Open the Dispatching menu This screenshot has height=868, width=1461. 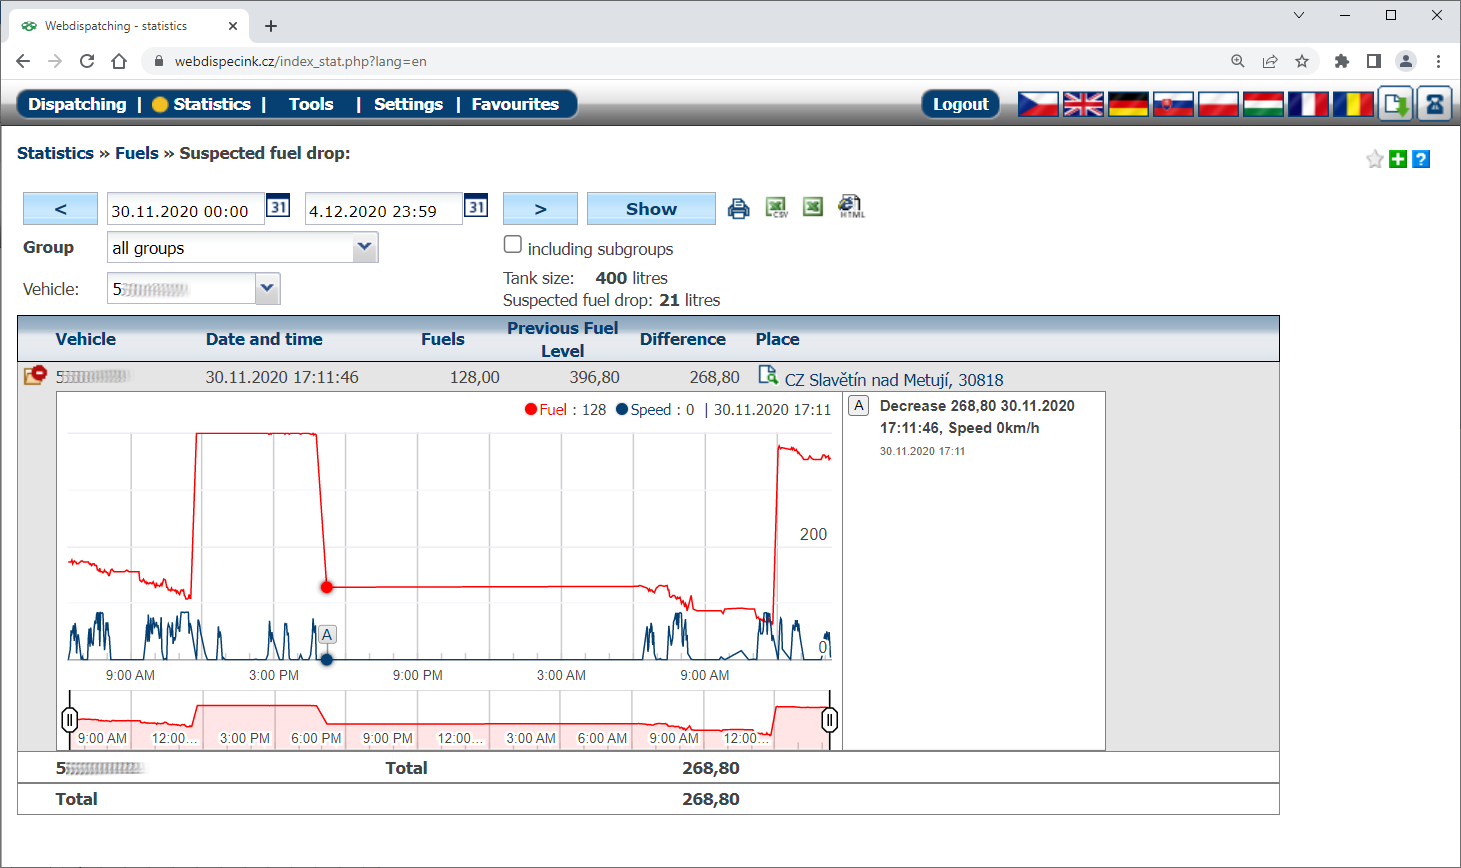(77, 104)
